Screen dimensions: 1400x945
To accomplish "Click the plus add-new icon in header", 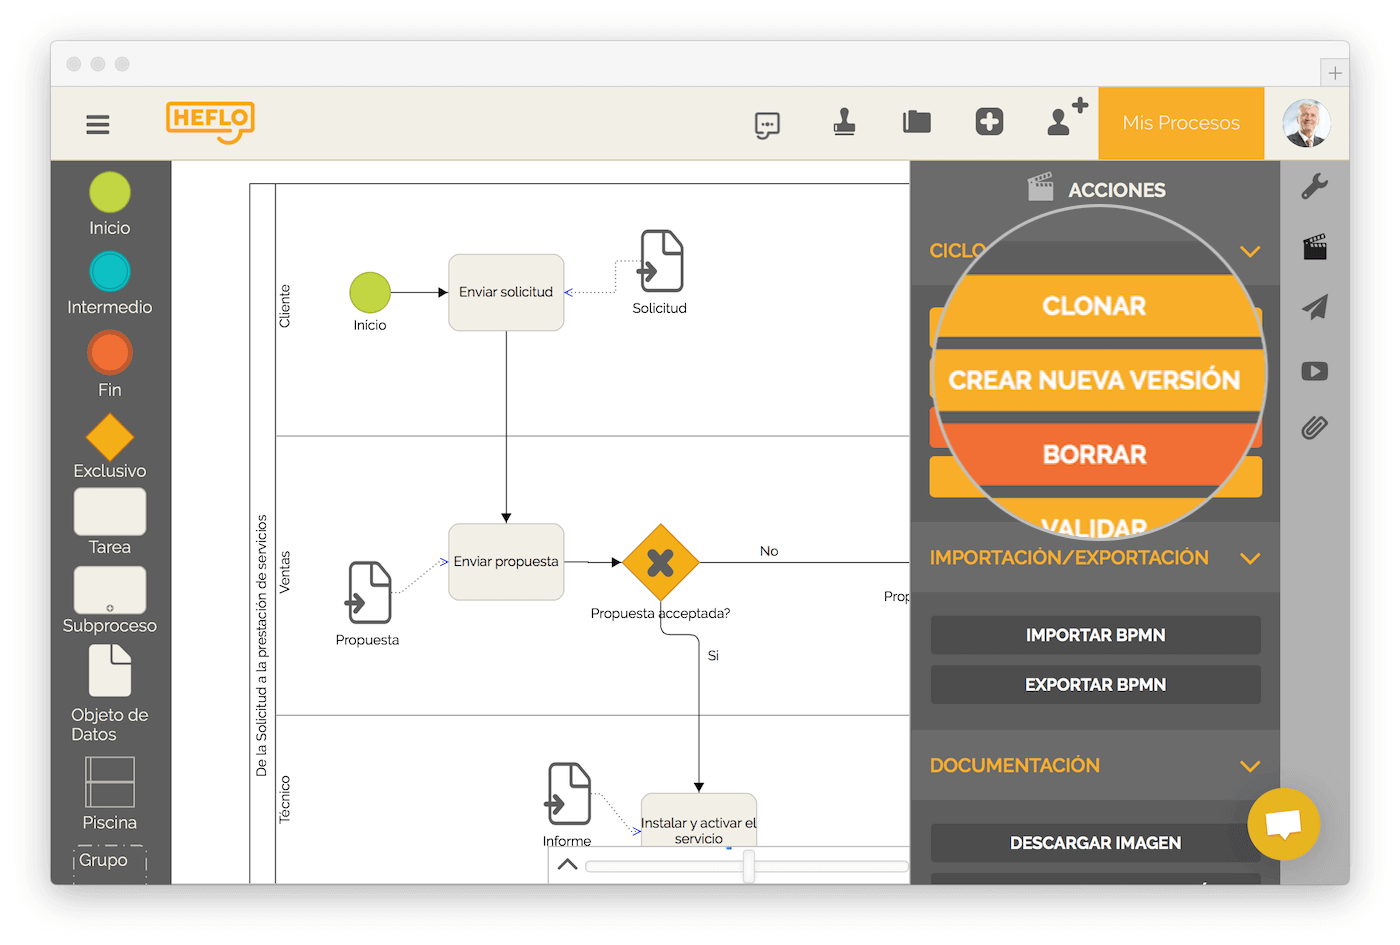I will point(989,122).
